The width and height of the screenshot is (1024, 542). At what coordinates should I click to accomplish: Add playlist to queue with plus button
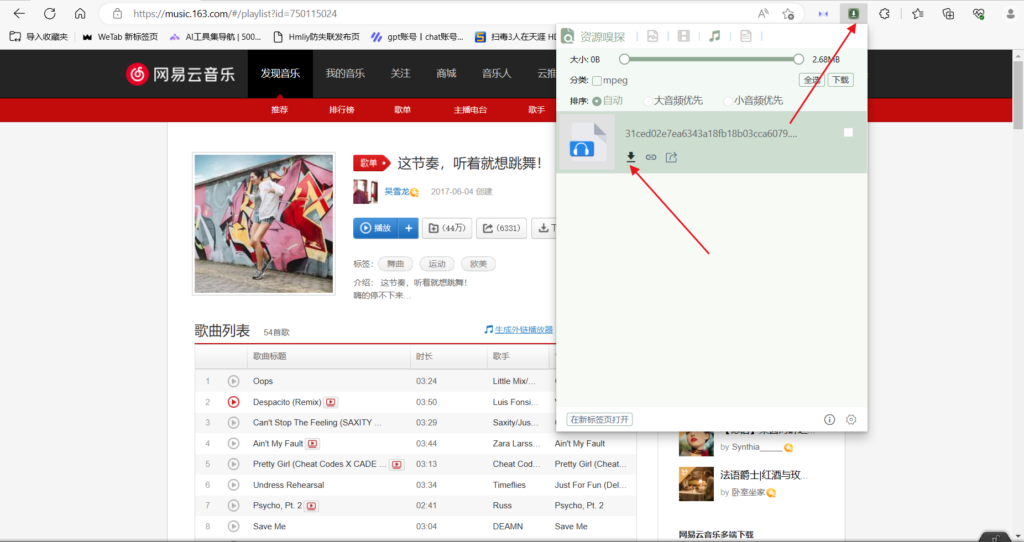click(x=409, y=228)
